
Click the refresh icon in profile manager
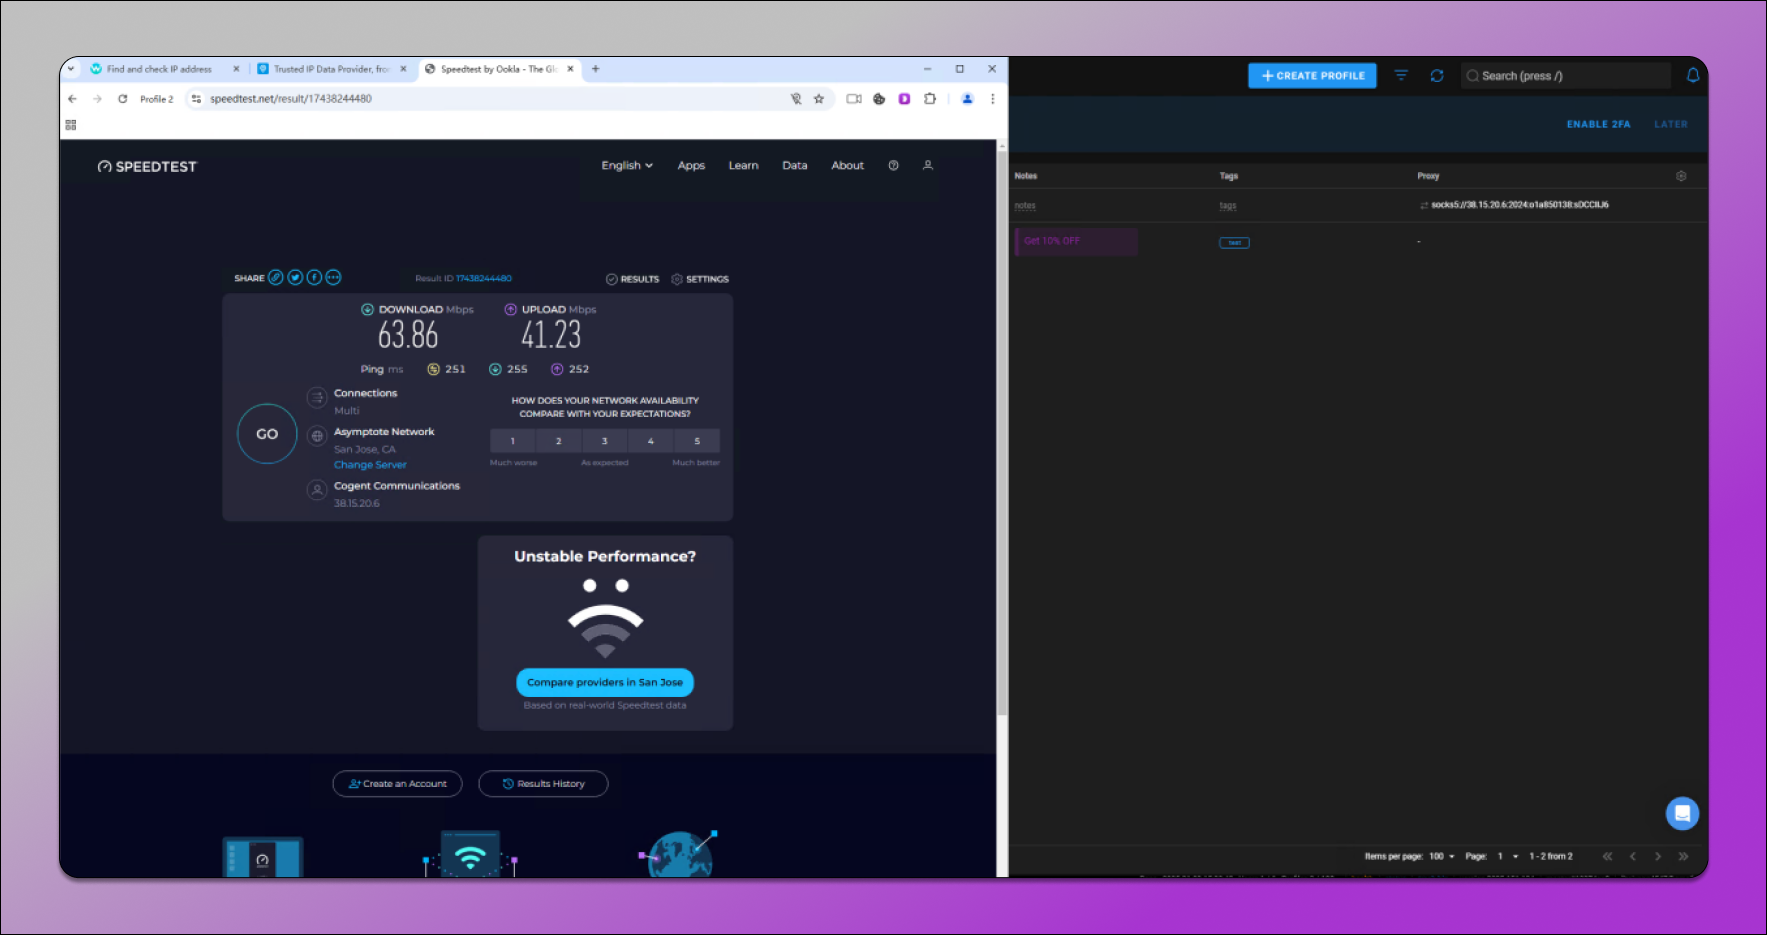click(x=1437, y=76)
